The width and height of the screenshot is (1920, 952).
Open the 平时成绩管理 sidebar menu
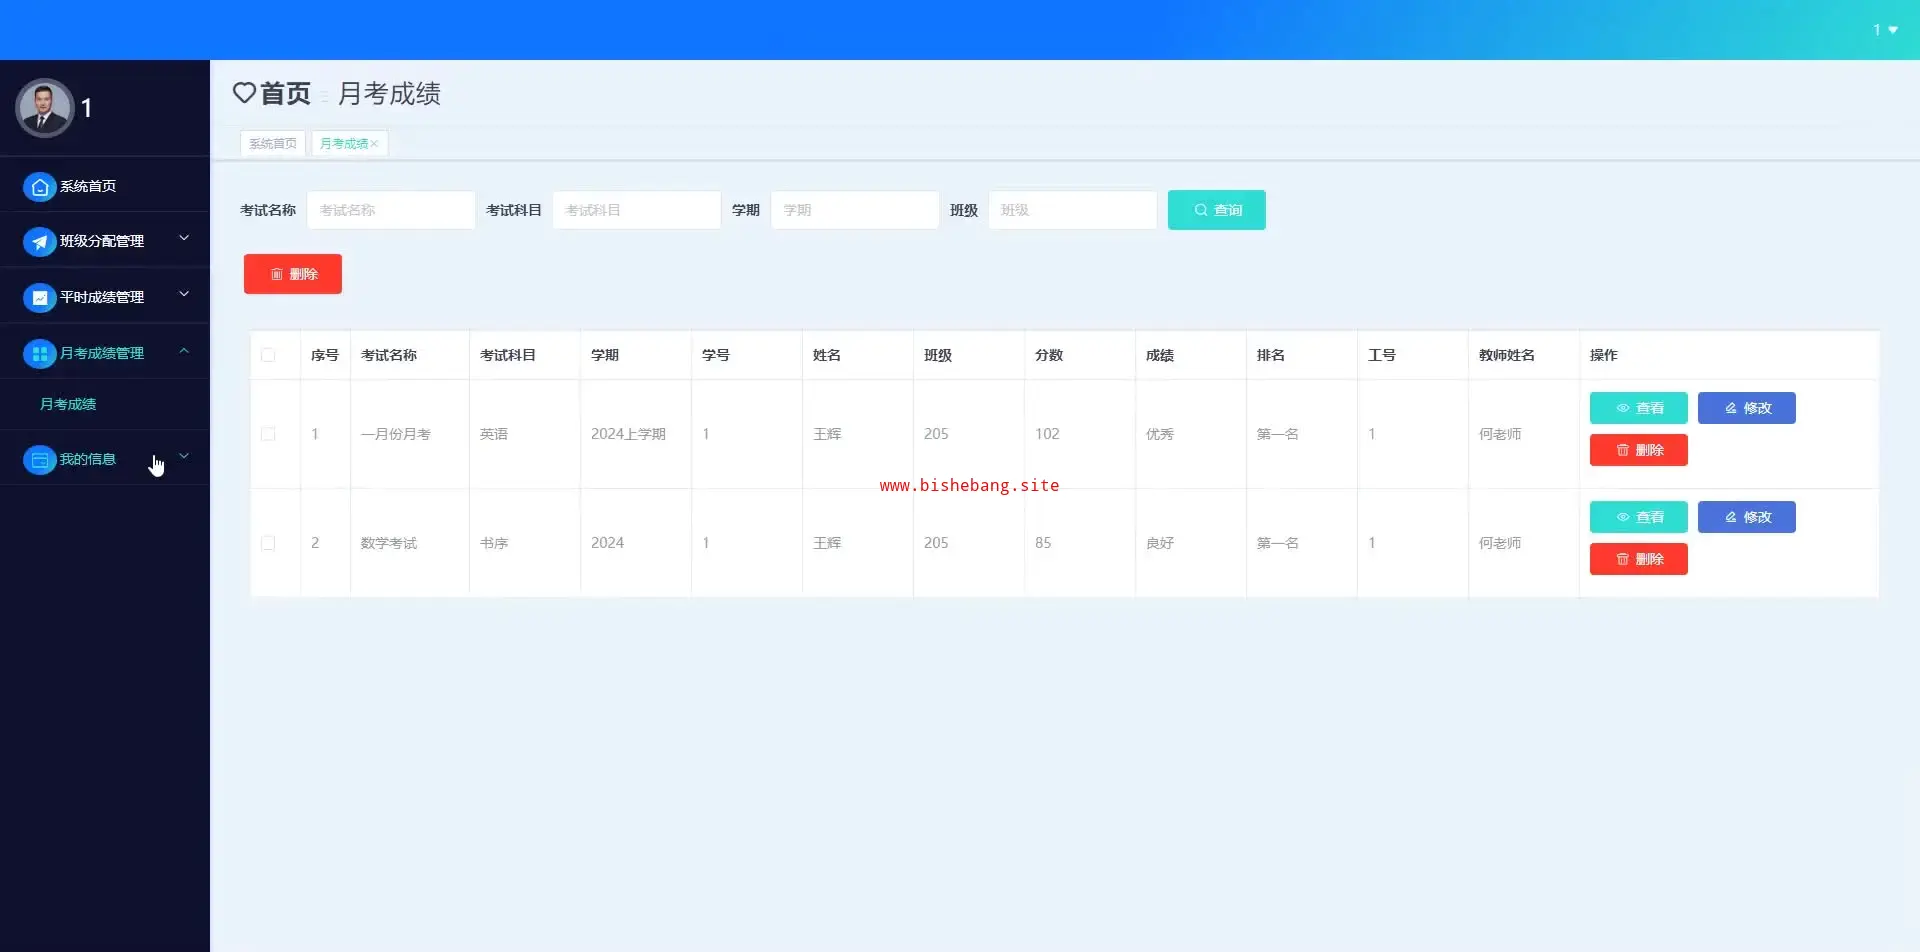[105, 297]
